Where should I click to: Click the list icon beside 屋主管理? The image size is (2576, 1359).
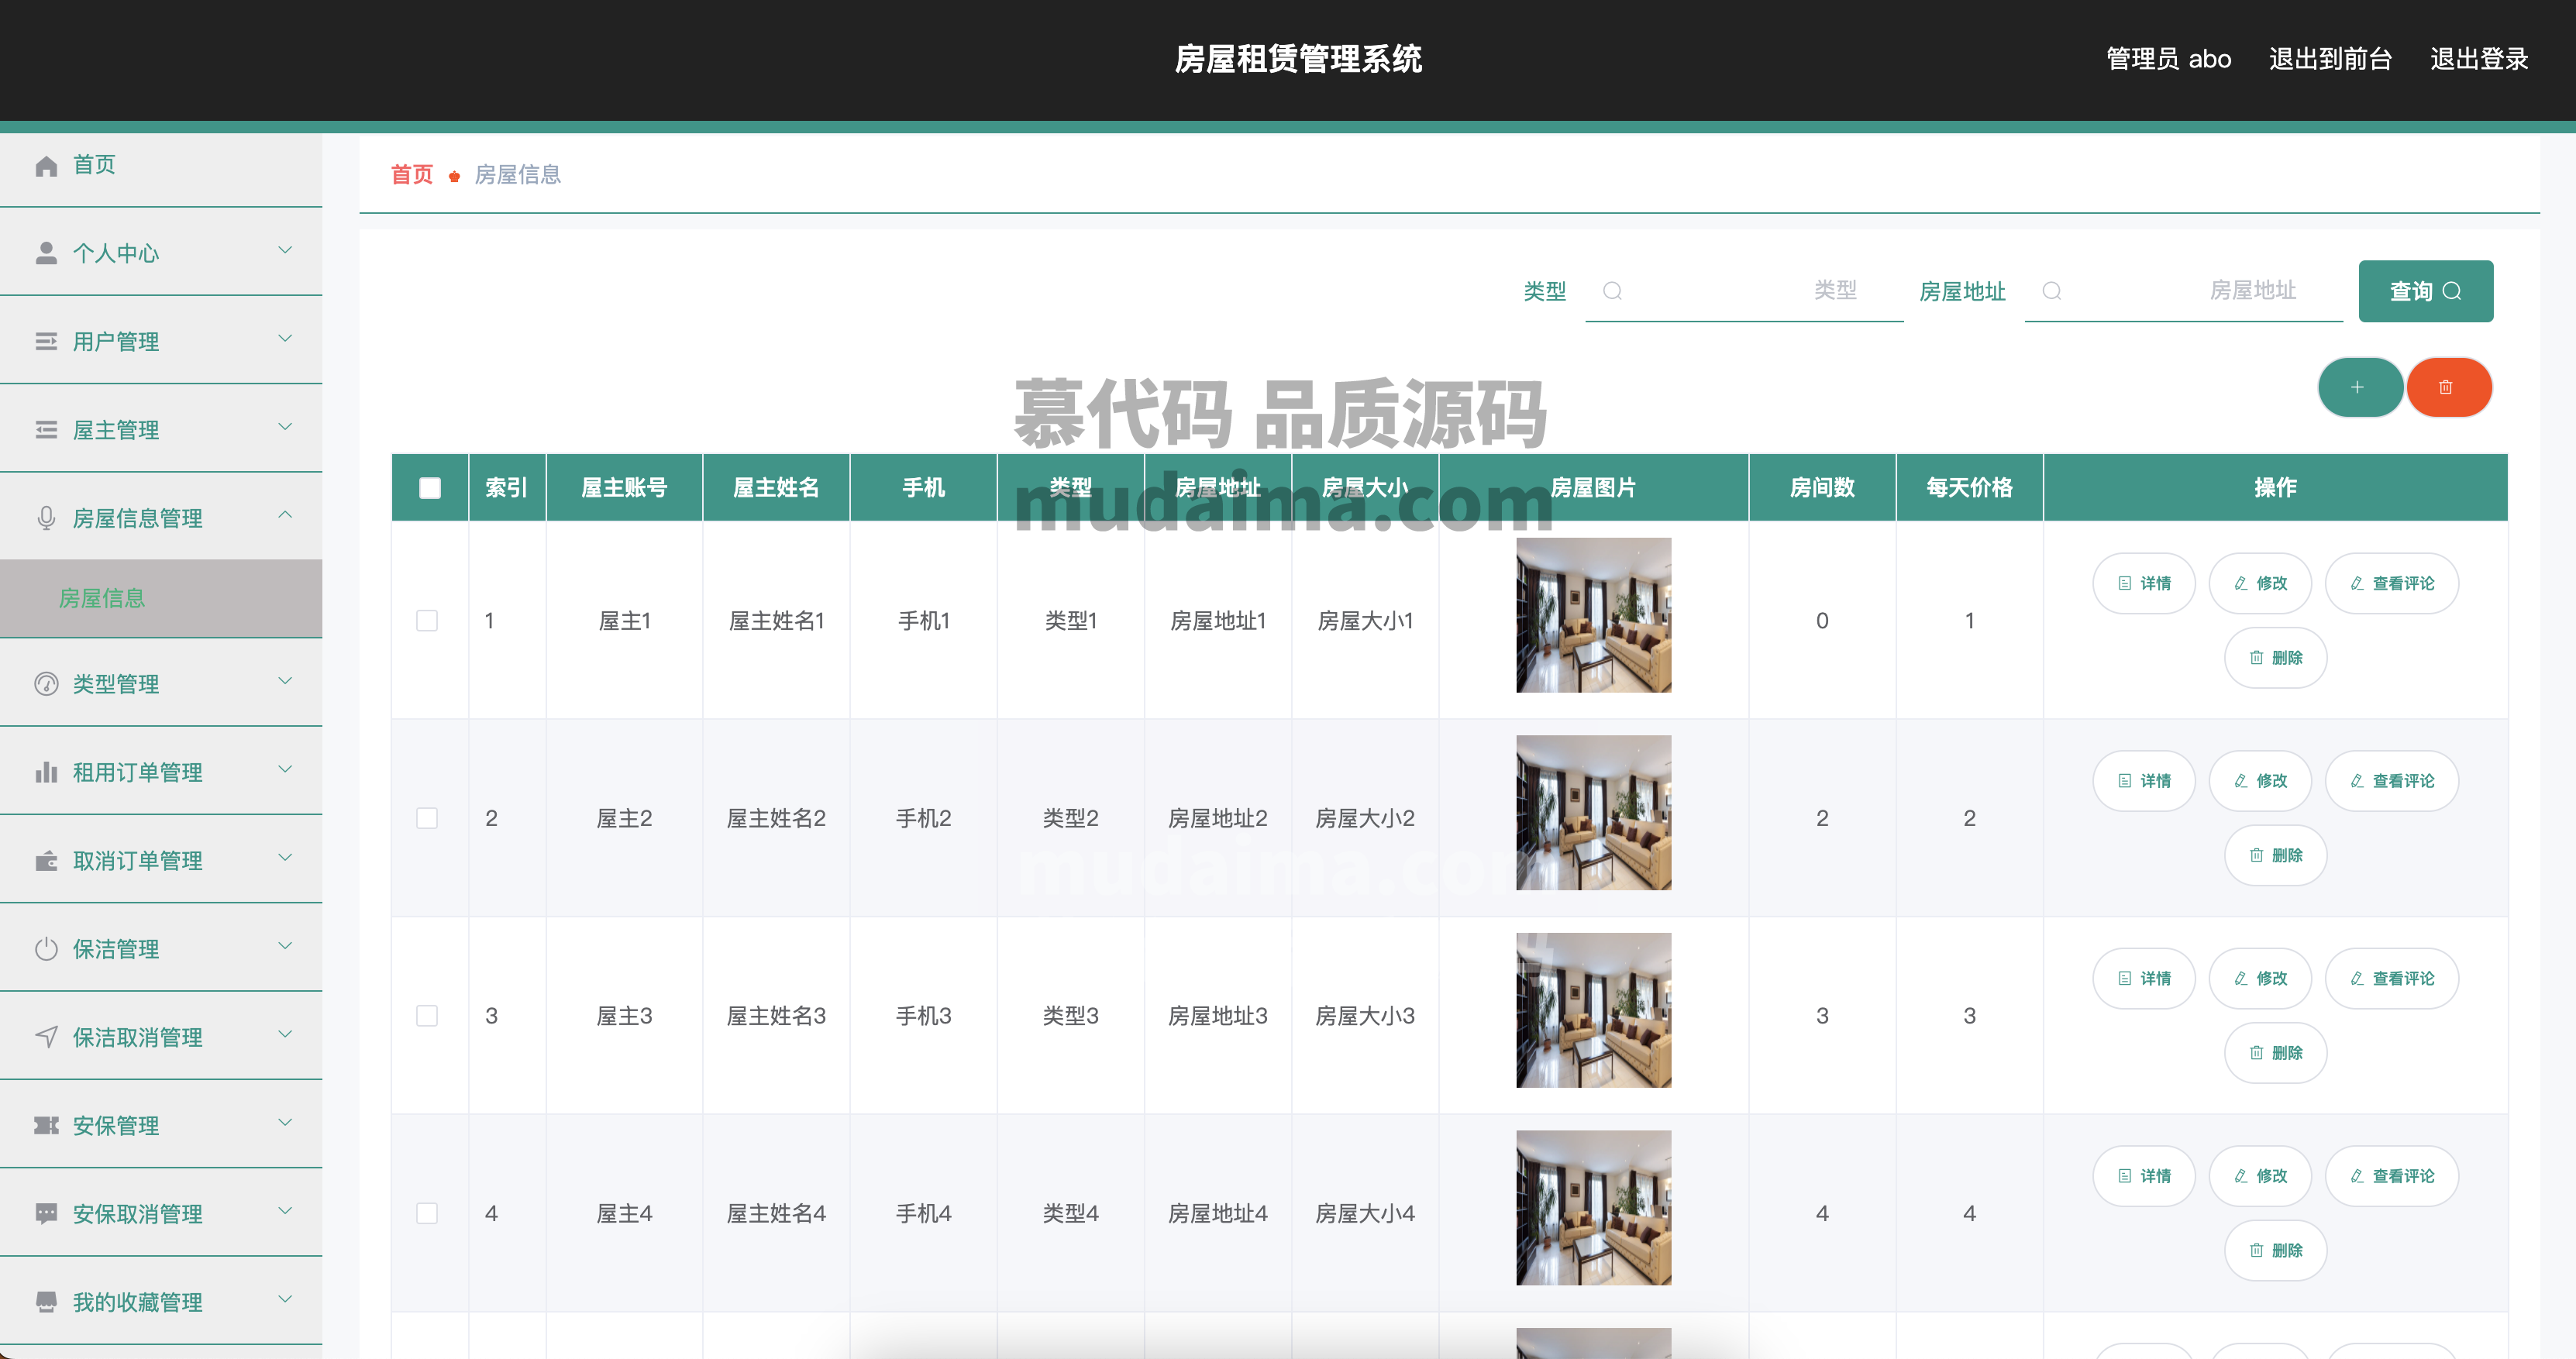[46, 430]
